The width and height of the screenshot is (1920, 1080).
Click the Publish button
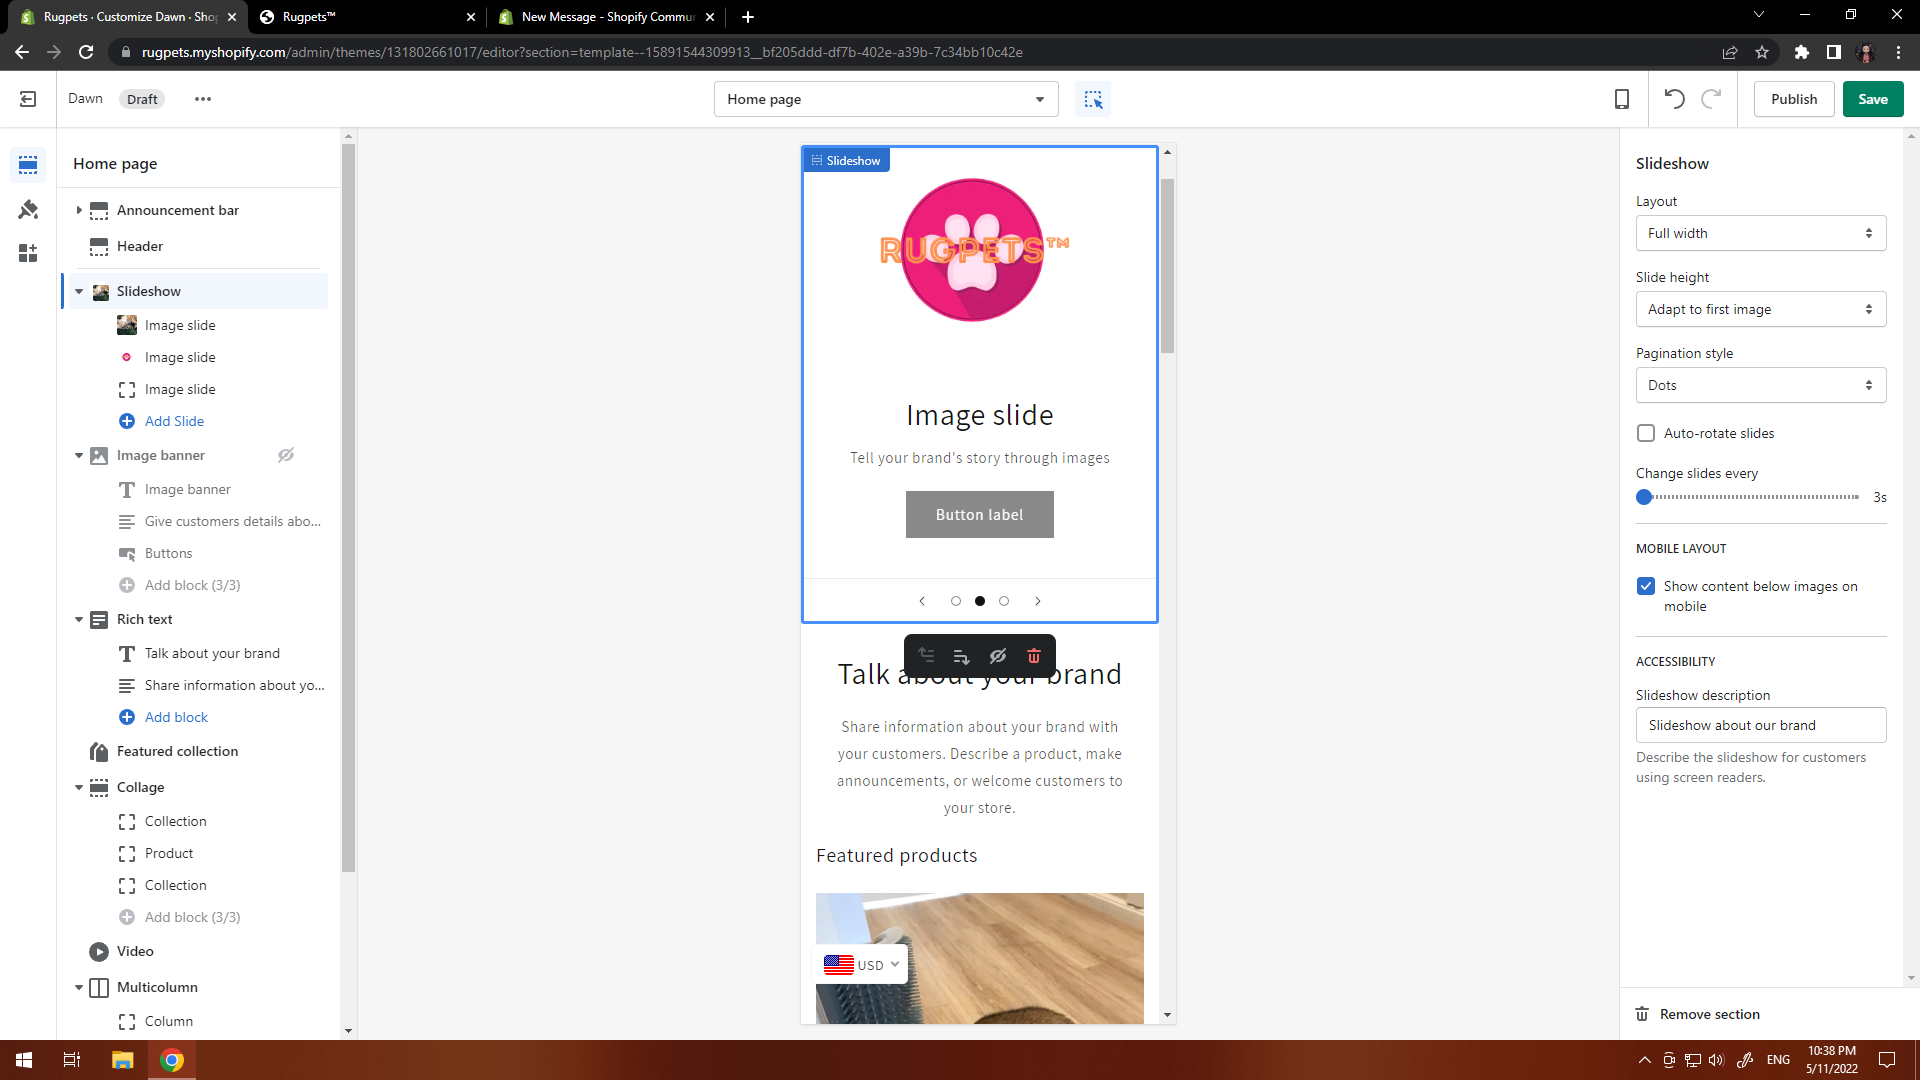(1793, 99)
